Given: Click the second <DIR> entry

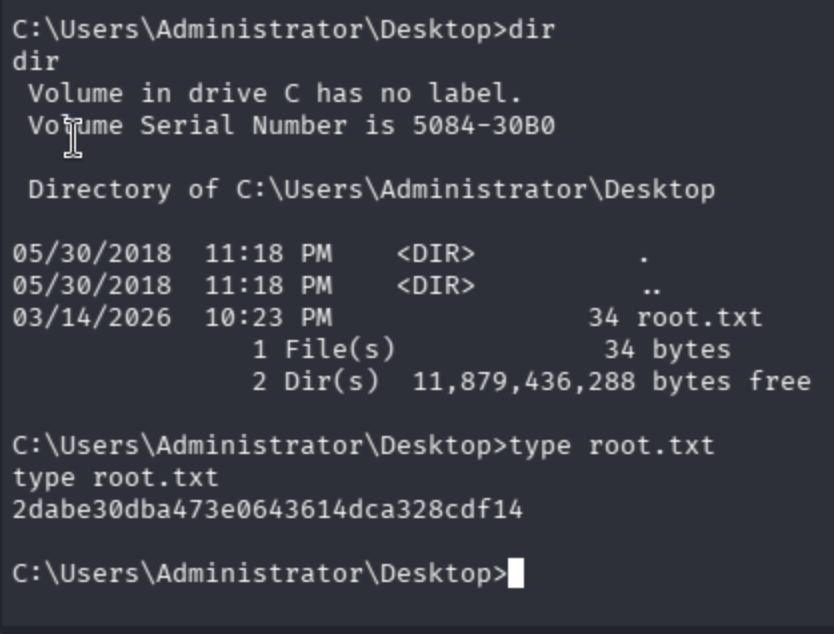Looking at the screenshot, I should pyautogui.click(x=436, y=286).
